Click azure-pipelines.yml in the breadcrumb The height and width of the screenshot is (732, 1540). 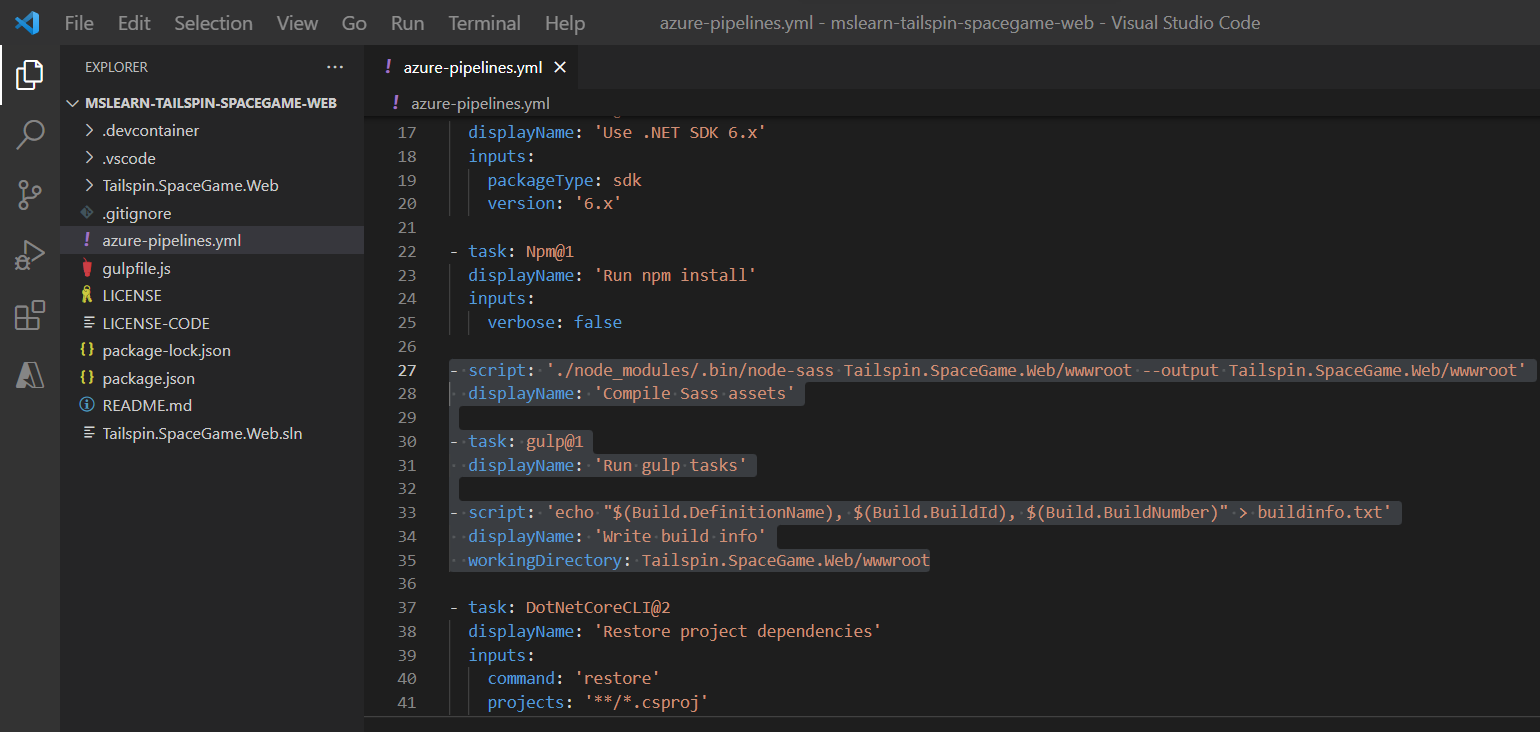(x=480, y=103)
